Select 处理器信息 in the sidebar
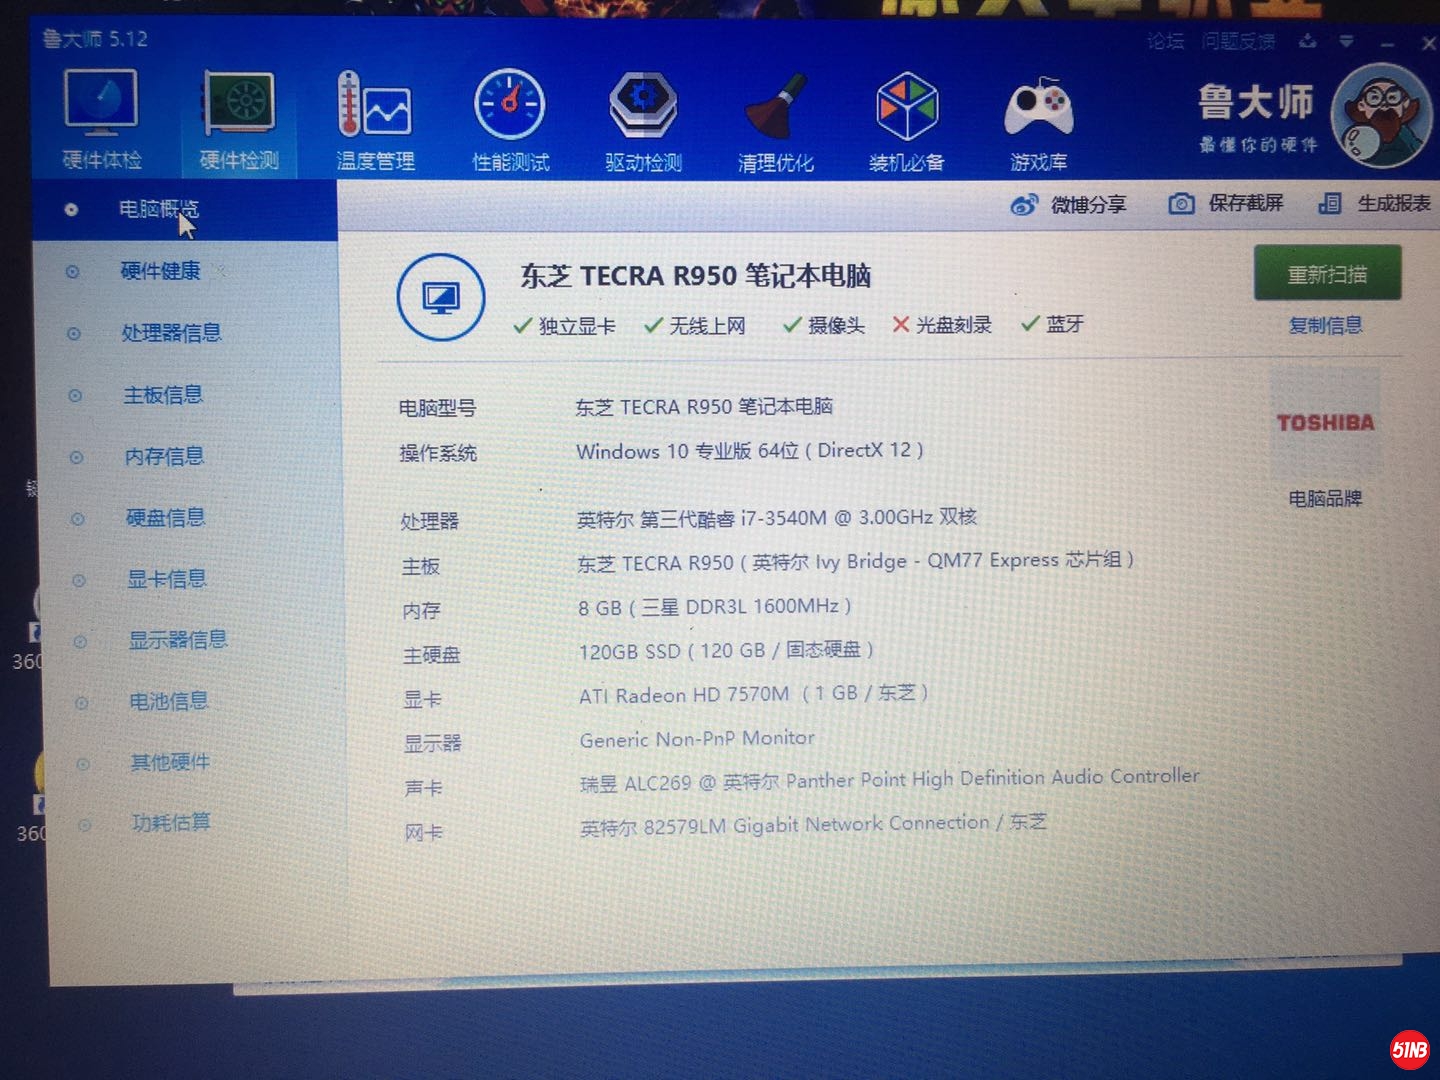Image resolution: width=1440 pixels, height=1080 pixels. pyautogui.click(x=171, y=333)
